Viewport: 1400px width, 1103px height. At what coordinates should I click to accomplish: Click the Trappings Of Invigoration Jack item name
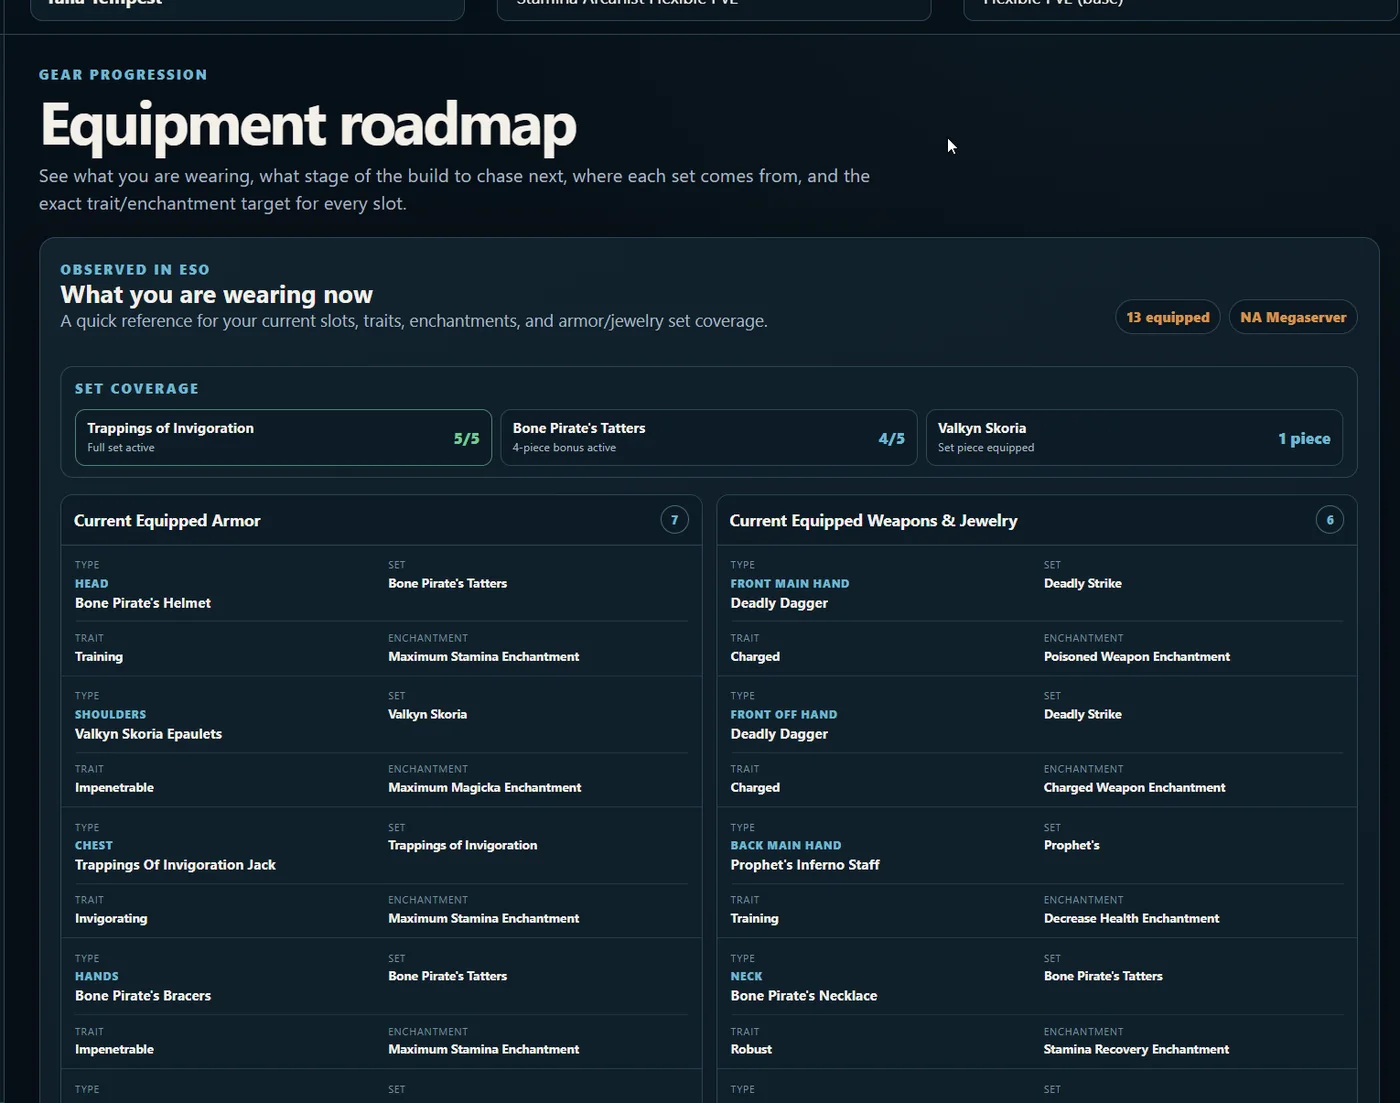click(175, 865)
